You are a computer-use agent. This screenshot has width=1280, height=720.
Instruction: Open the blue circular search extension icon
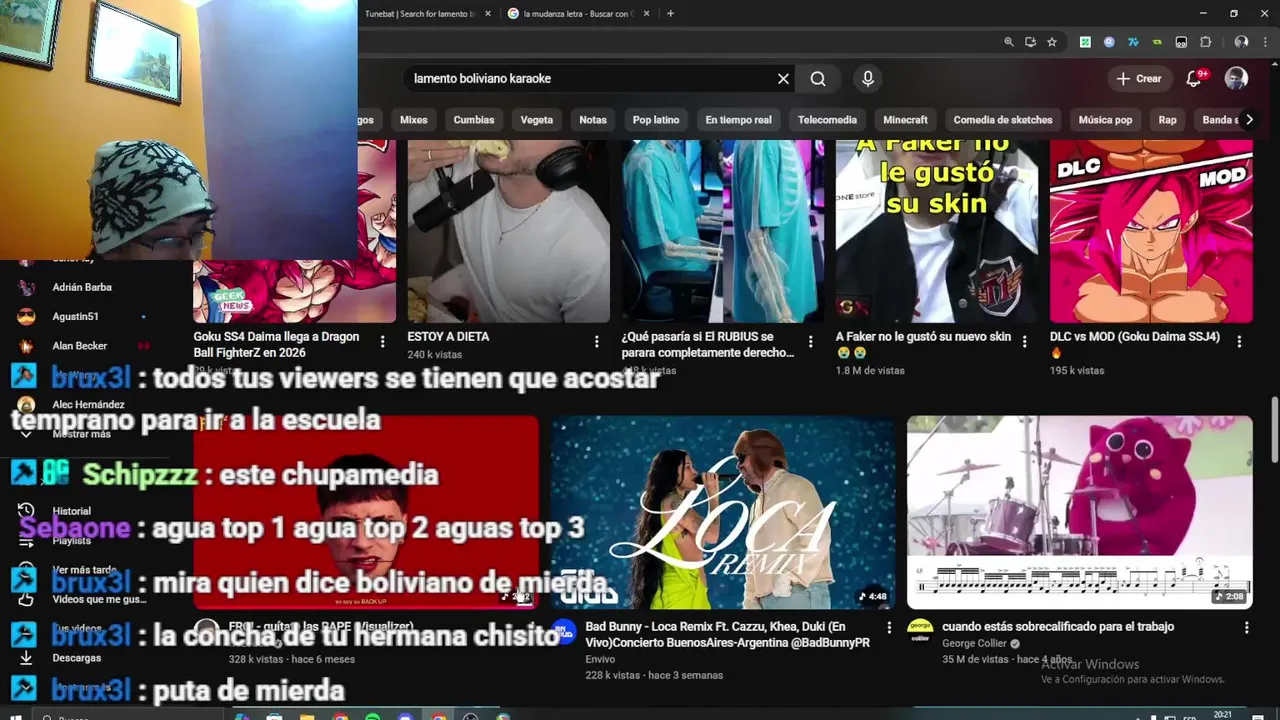tap(1109, 42)
